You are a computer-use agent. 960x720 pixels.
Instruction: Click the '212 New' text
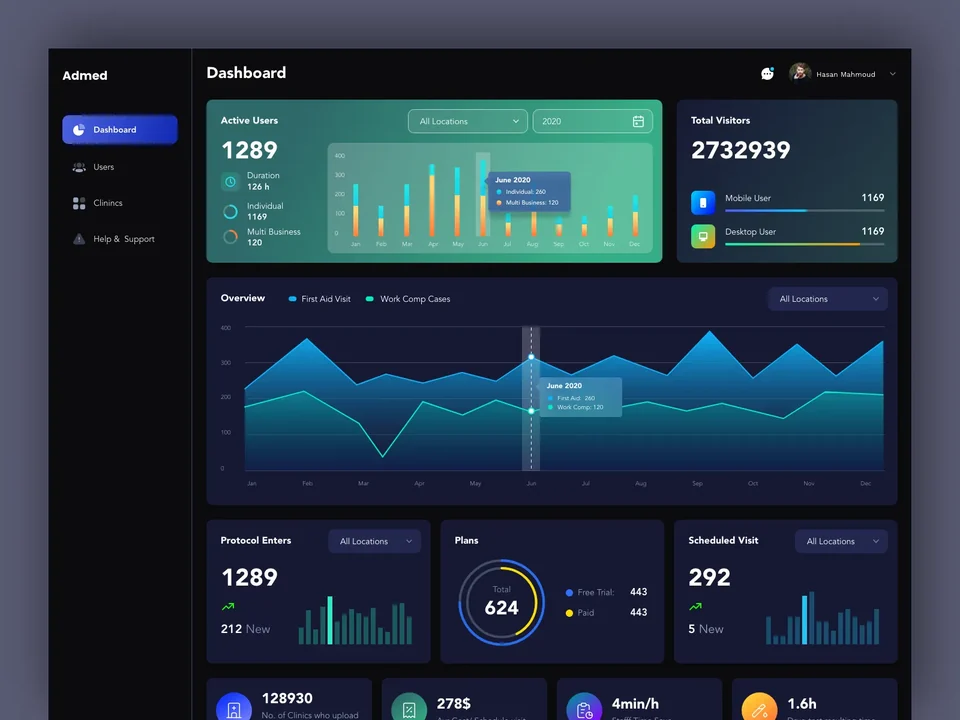[245, 629]
